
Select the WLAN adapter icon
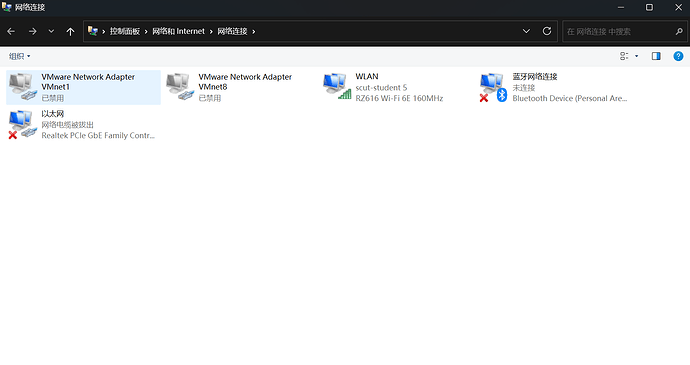point(337,87)
